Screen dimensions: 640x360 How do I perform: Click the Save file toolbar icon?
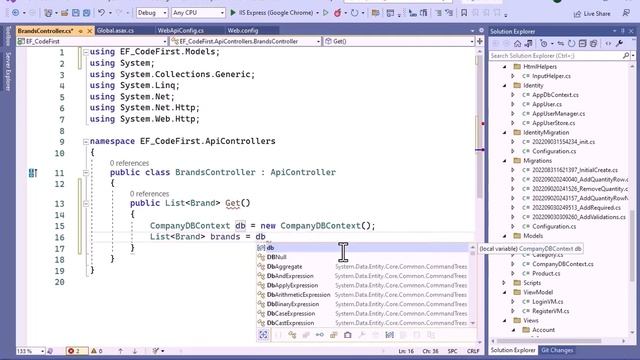tap(76, 13)
